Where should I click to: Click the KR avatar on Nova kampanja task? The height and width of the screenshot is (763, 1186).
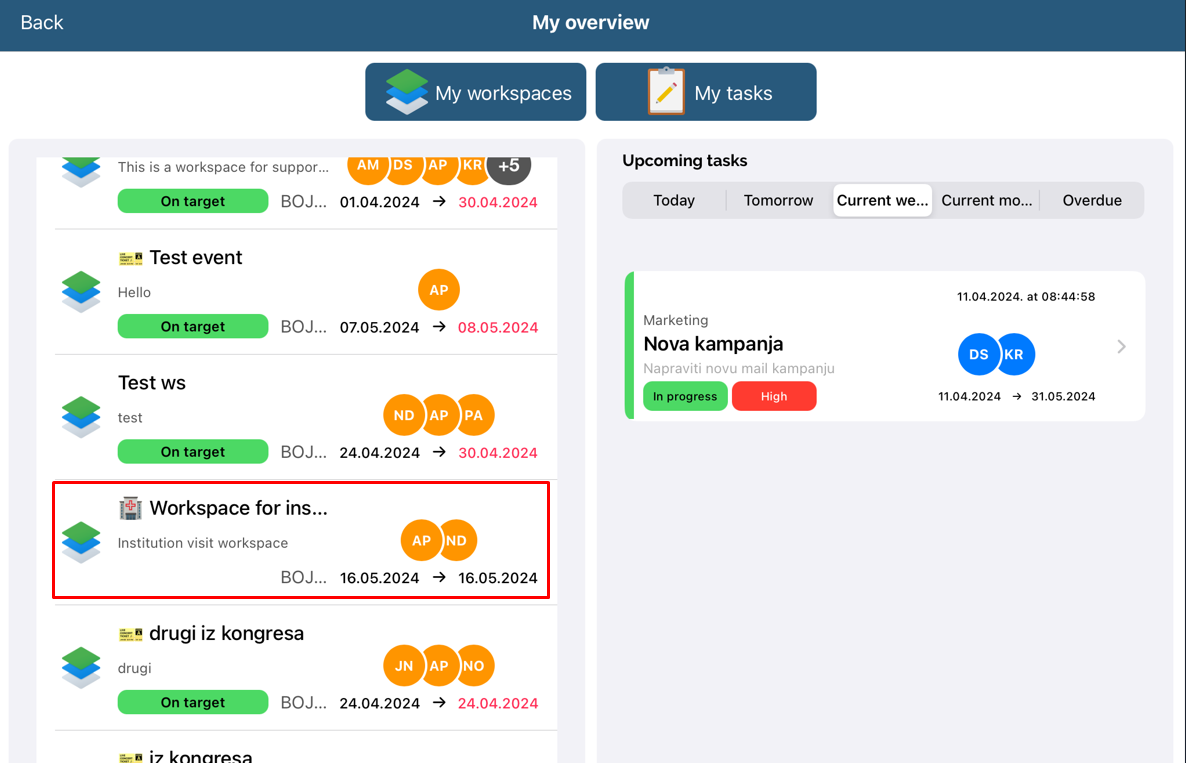tap(1014, 354)
